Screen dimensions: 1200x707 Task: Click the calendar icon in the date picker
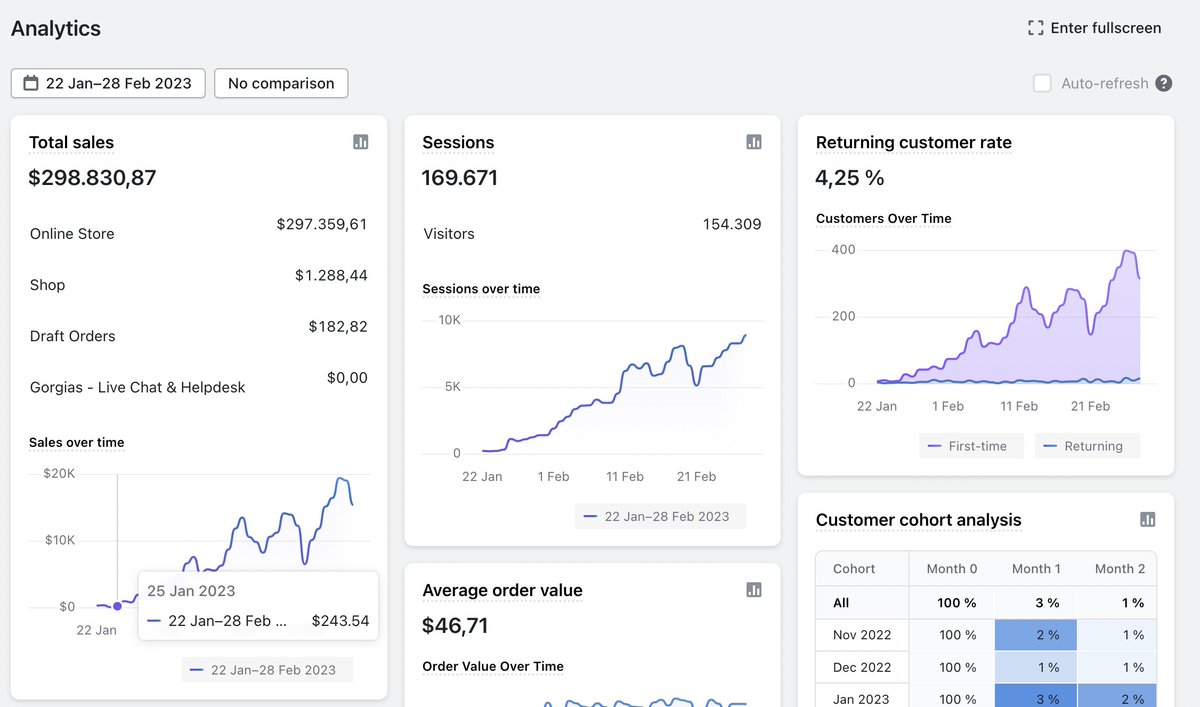(x=28, y=83)
